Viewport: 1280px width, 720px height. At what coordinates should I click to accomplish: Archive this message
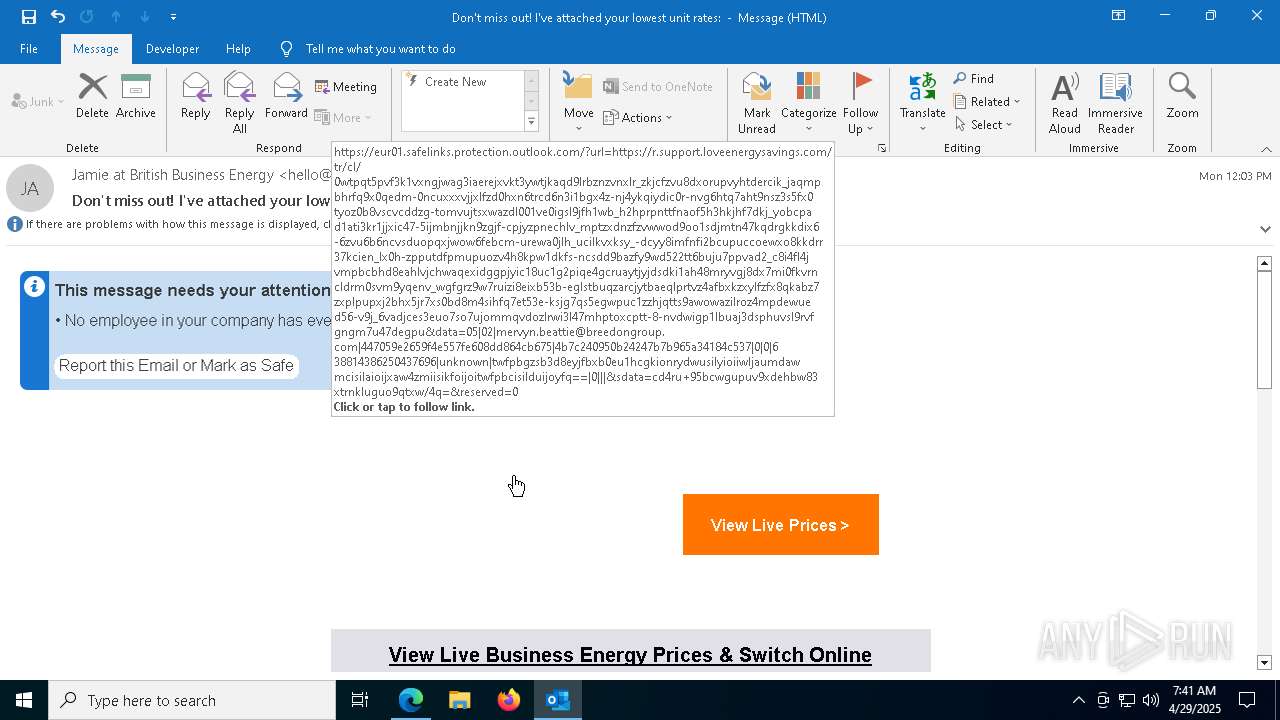[x=136, y=96]
